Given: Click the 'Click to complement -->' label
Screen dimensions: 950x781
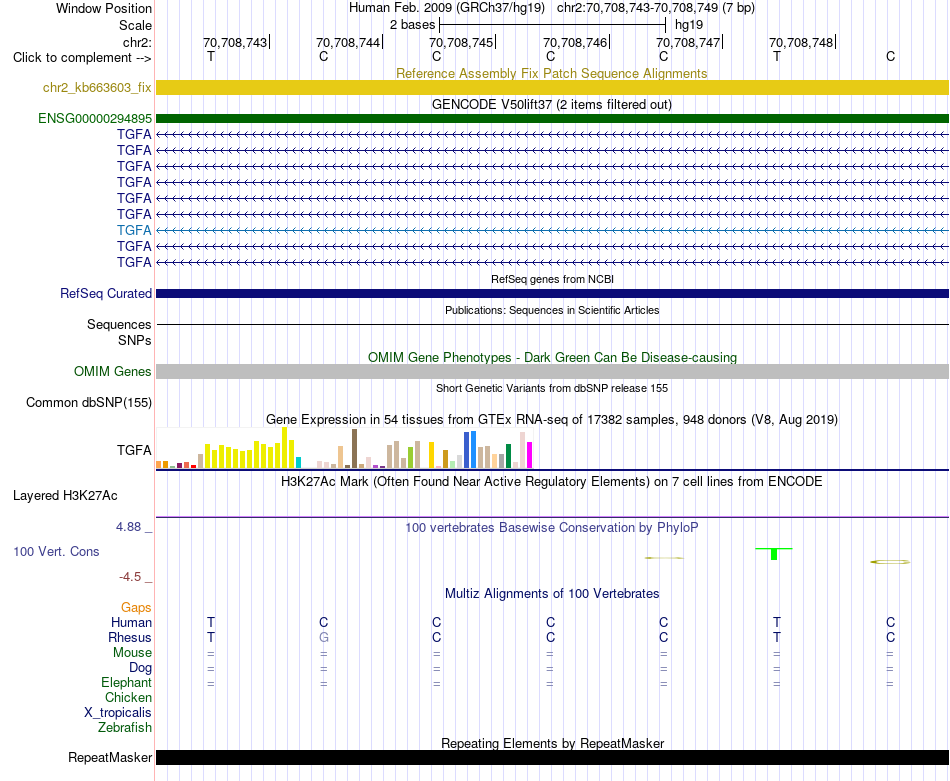Looking at the screenshot, I should click(82, 58).
